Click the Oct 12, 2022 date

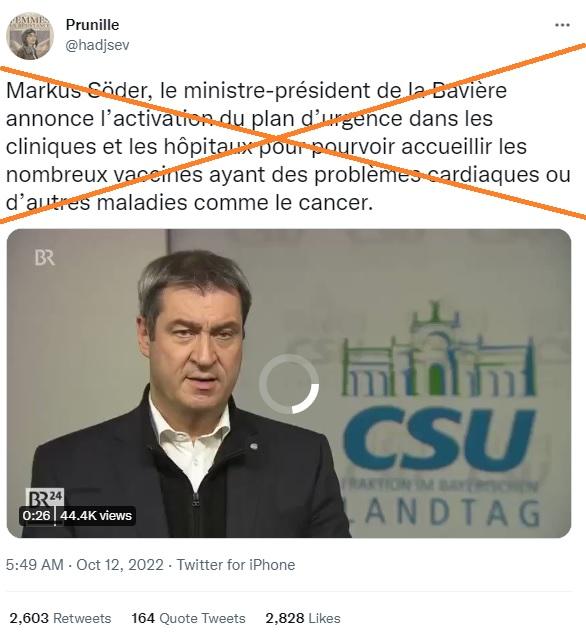click(120, 565)
